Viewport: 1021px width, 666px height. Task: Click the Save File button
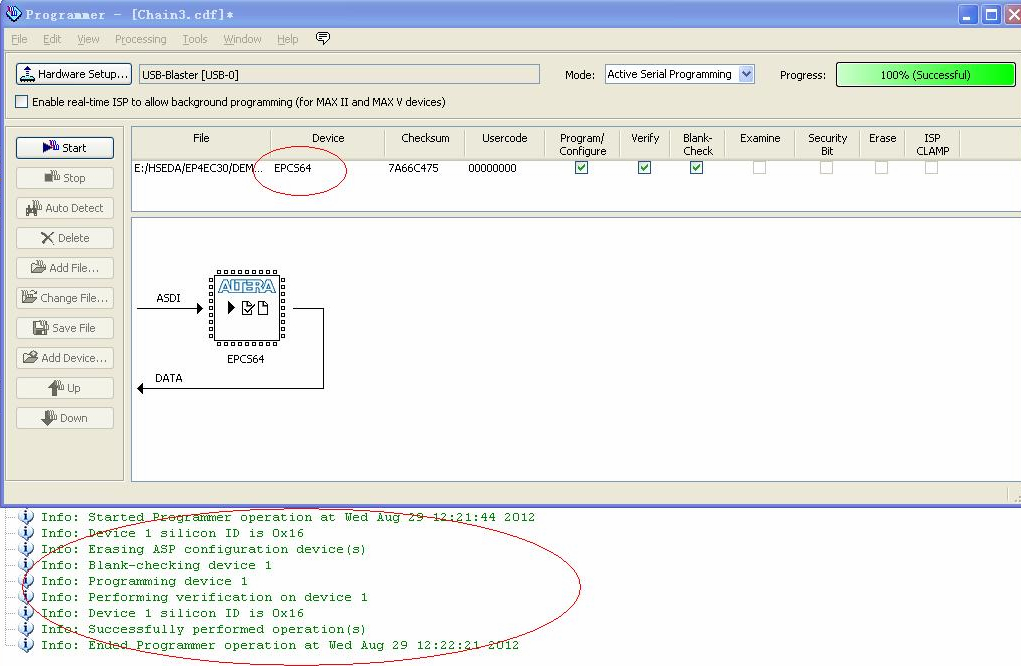pyautogui.click(x=64, y=327)
